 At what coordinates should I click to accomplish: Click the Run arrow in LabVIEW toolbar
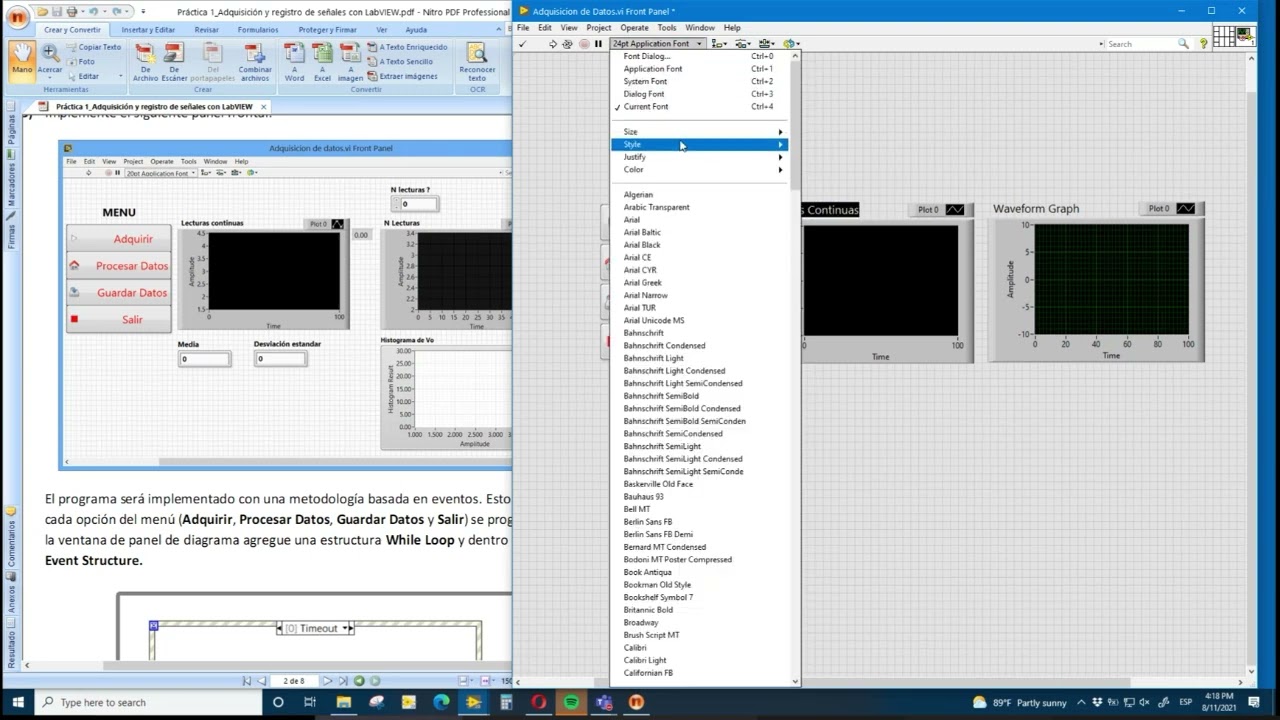point(552,44)
